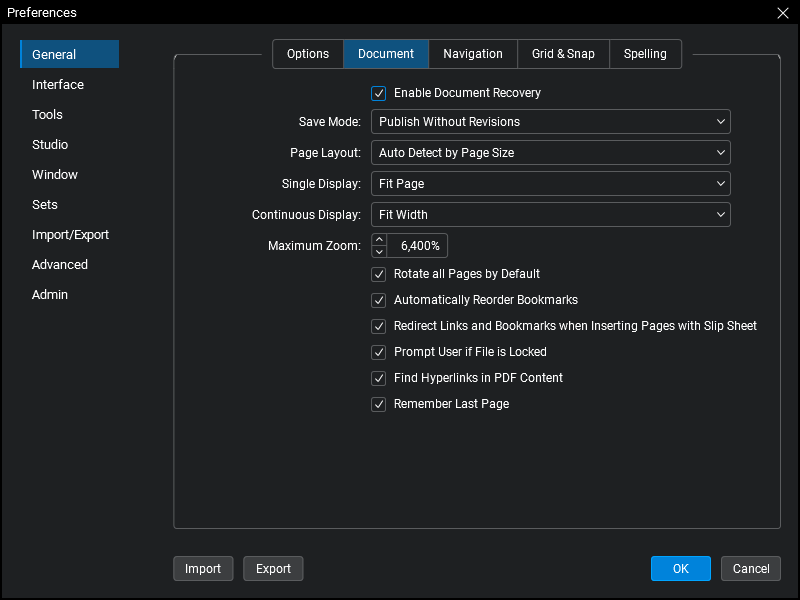Uncheck Enable Document Recovery

[x=379, y=94]
